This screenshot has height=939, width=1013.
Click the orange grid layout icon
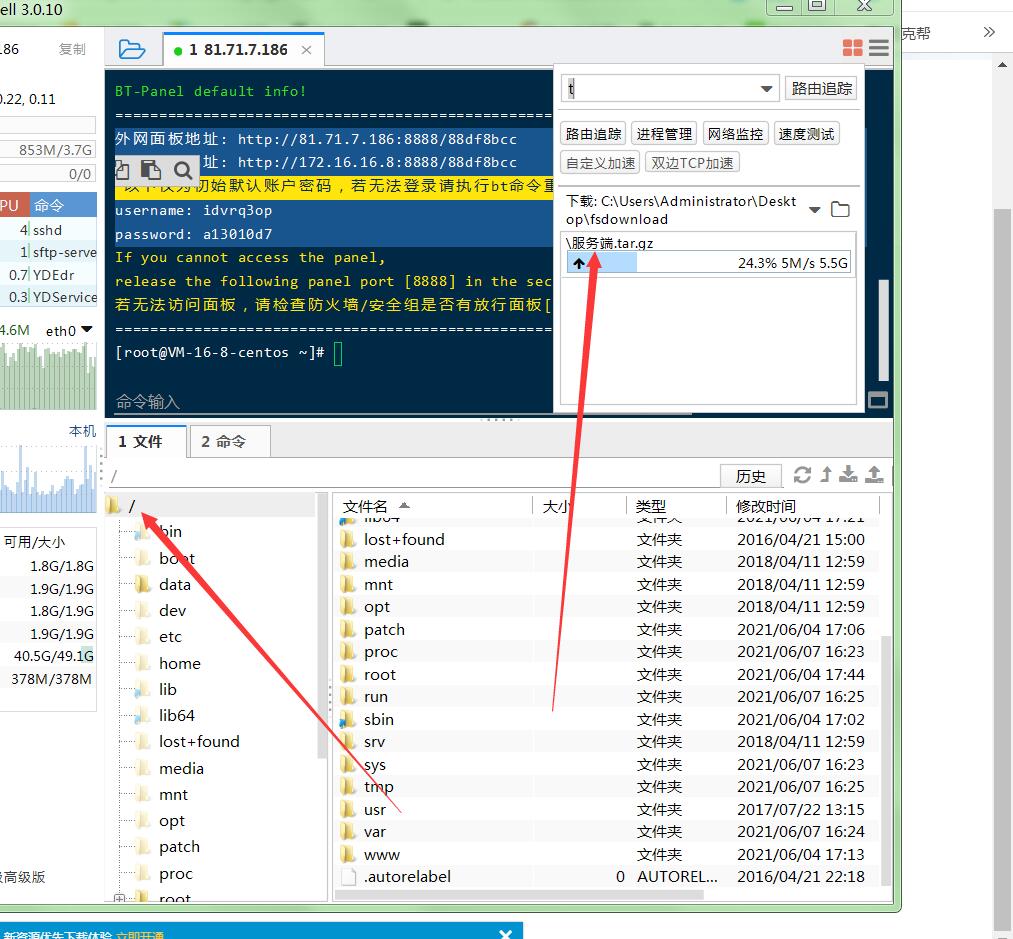(x=852, y=48)
